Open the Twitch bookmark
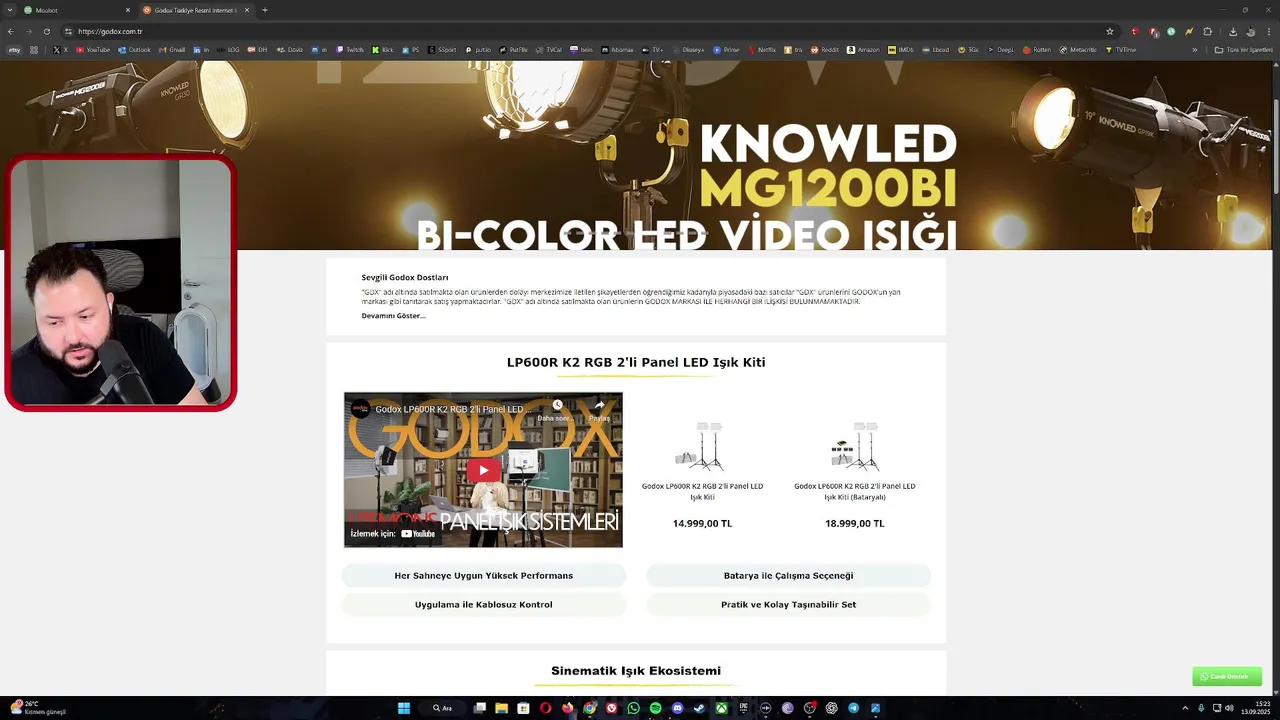Viewport: 1280px width, 720px height. tap(350, 49)
